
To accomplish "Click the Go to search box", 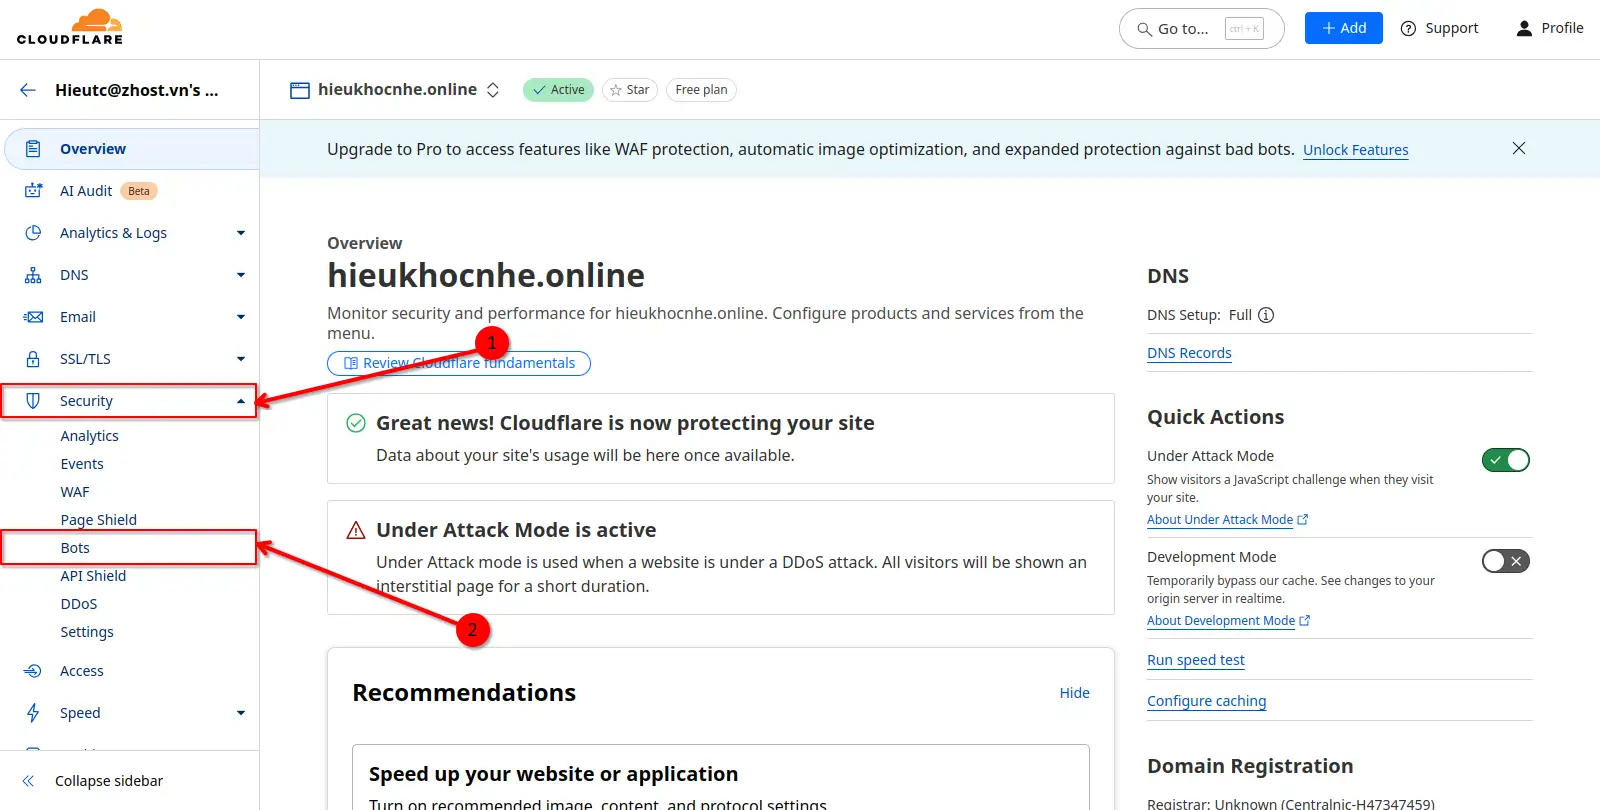I will pyautogui.click(x=1200, y=29).
